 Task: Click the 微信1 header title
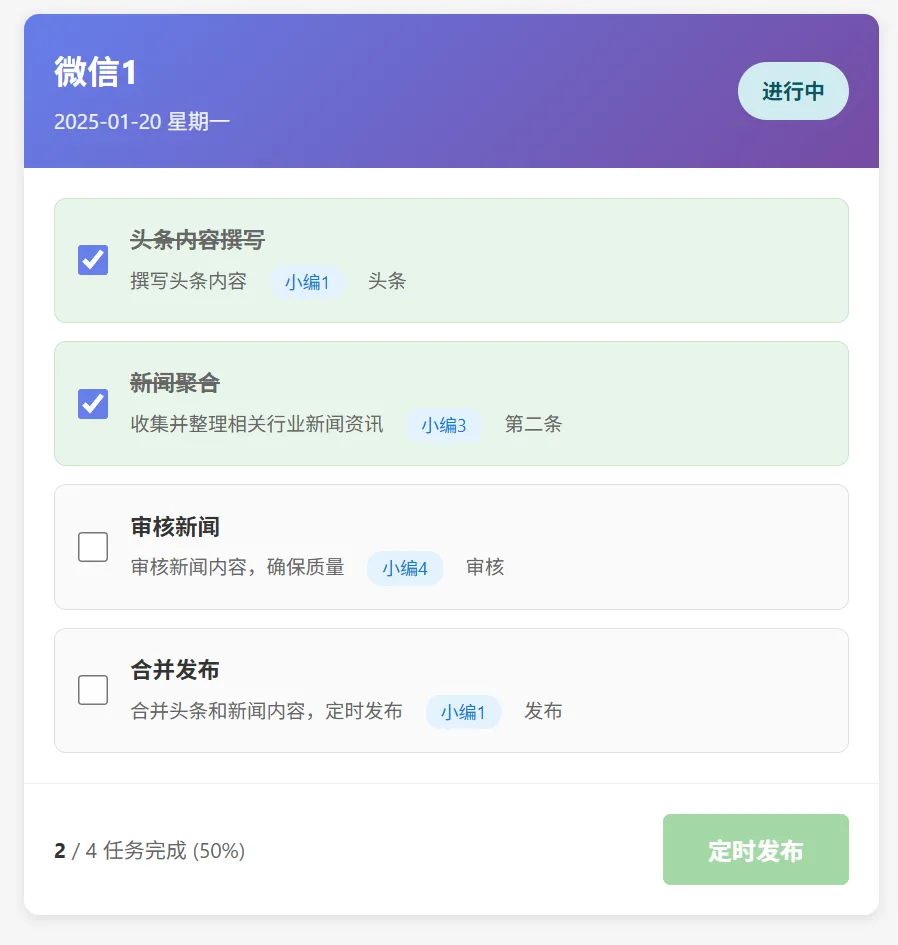(95, 72)
